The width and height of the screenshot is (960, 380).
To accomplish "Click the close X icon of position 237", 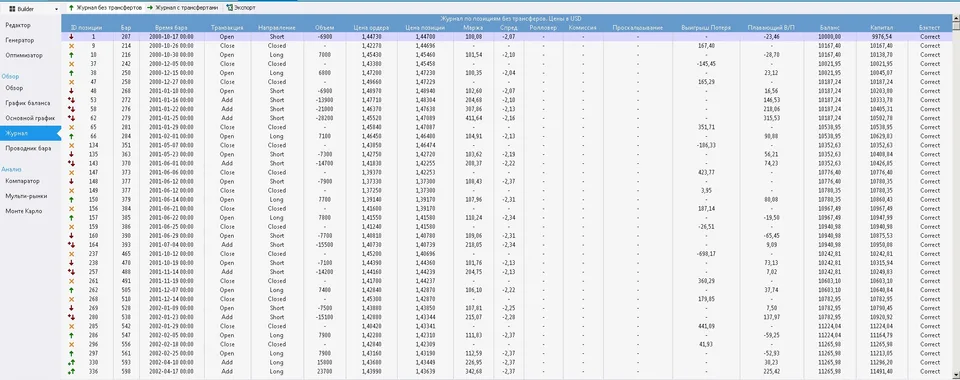I will pyautogui.click(x=72, y=254).
